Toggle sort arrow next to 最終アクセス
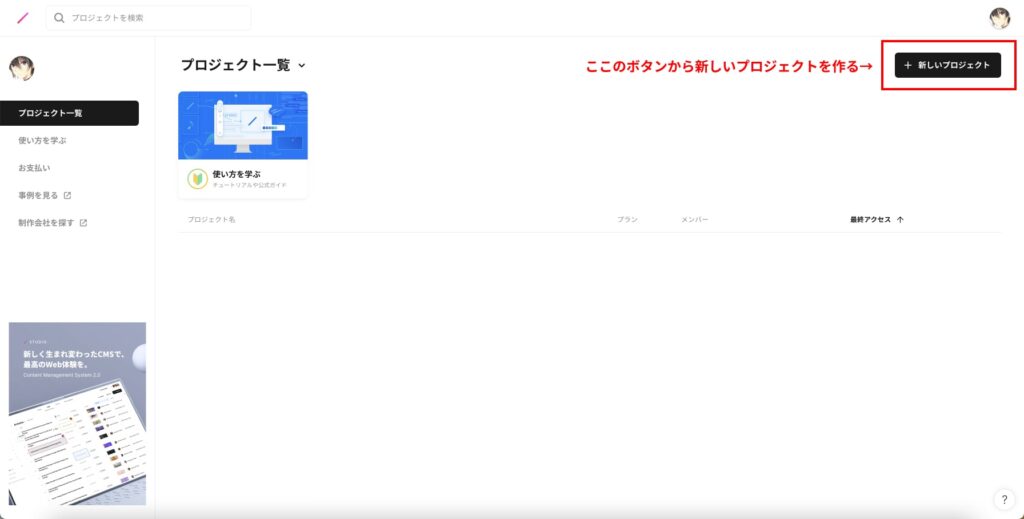Screen dimensions: 1024x519 click(x=901, y=220)
